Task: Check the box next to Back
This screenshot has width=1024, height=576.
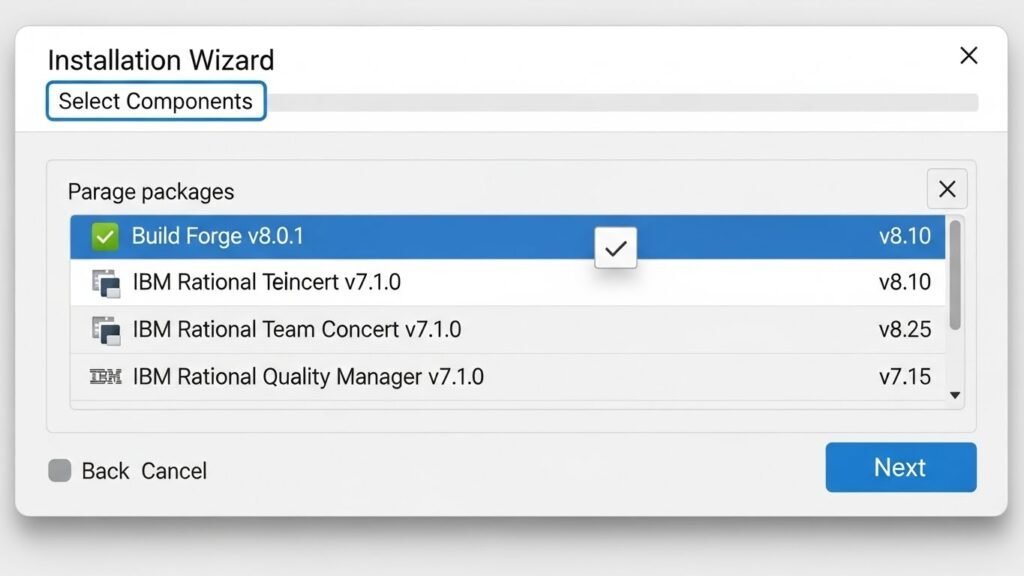Action: (62, 470)
